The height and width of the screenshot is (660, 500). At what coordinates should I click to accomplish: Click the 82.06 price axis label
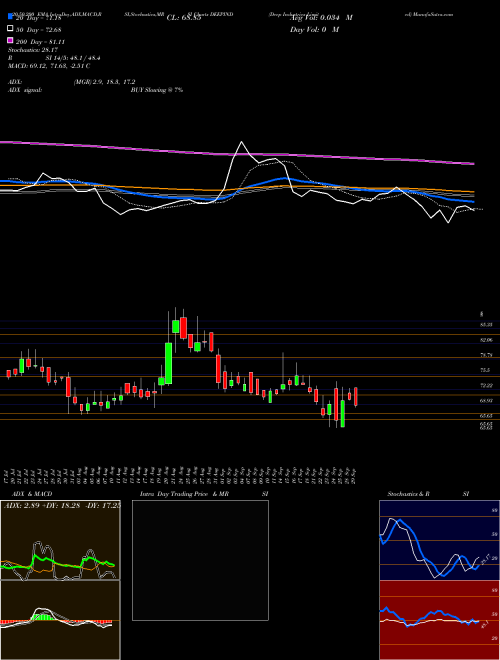tap(486, 340)
